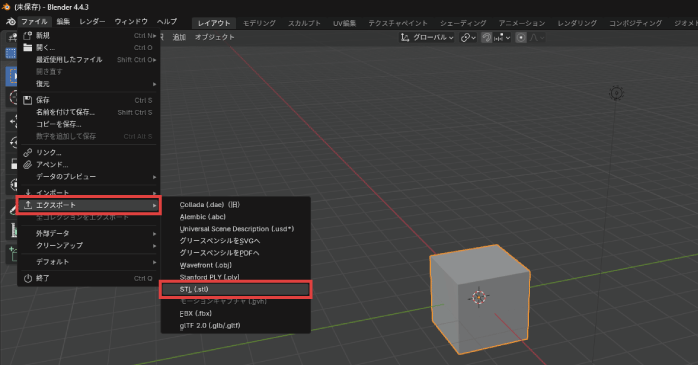
Task: Export as Wavefront (.obj)
Action: tap(235, 265)
